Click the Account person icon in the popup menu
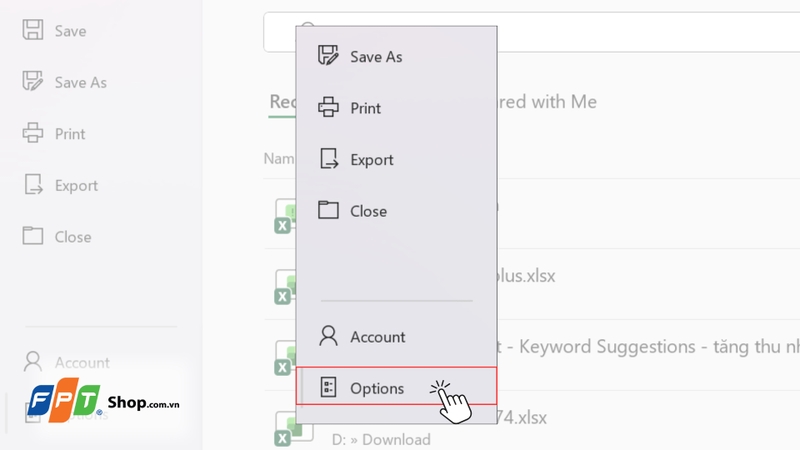Screen dimensions: 800x450 (328, 337)
